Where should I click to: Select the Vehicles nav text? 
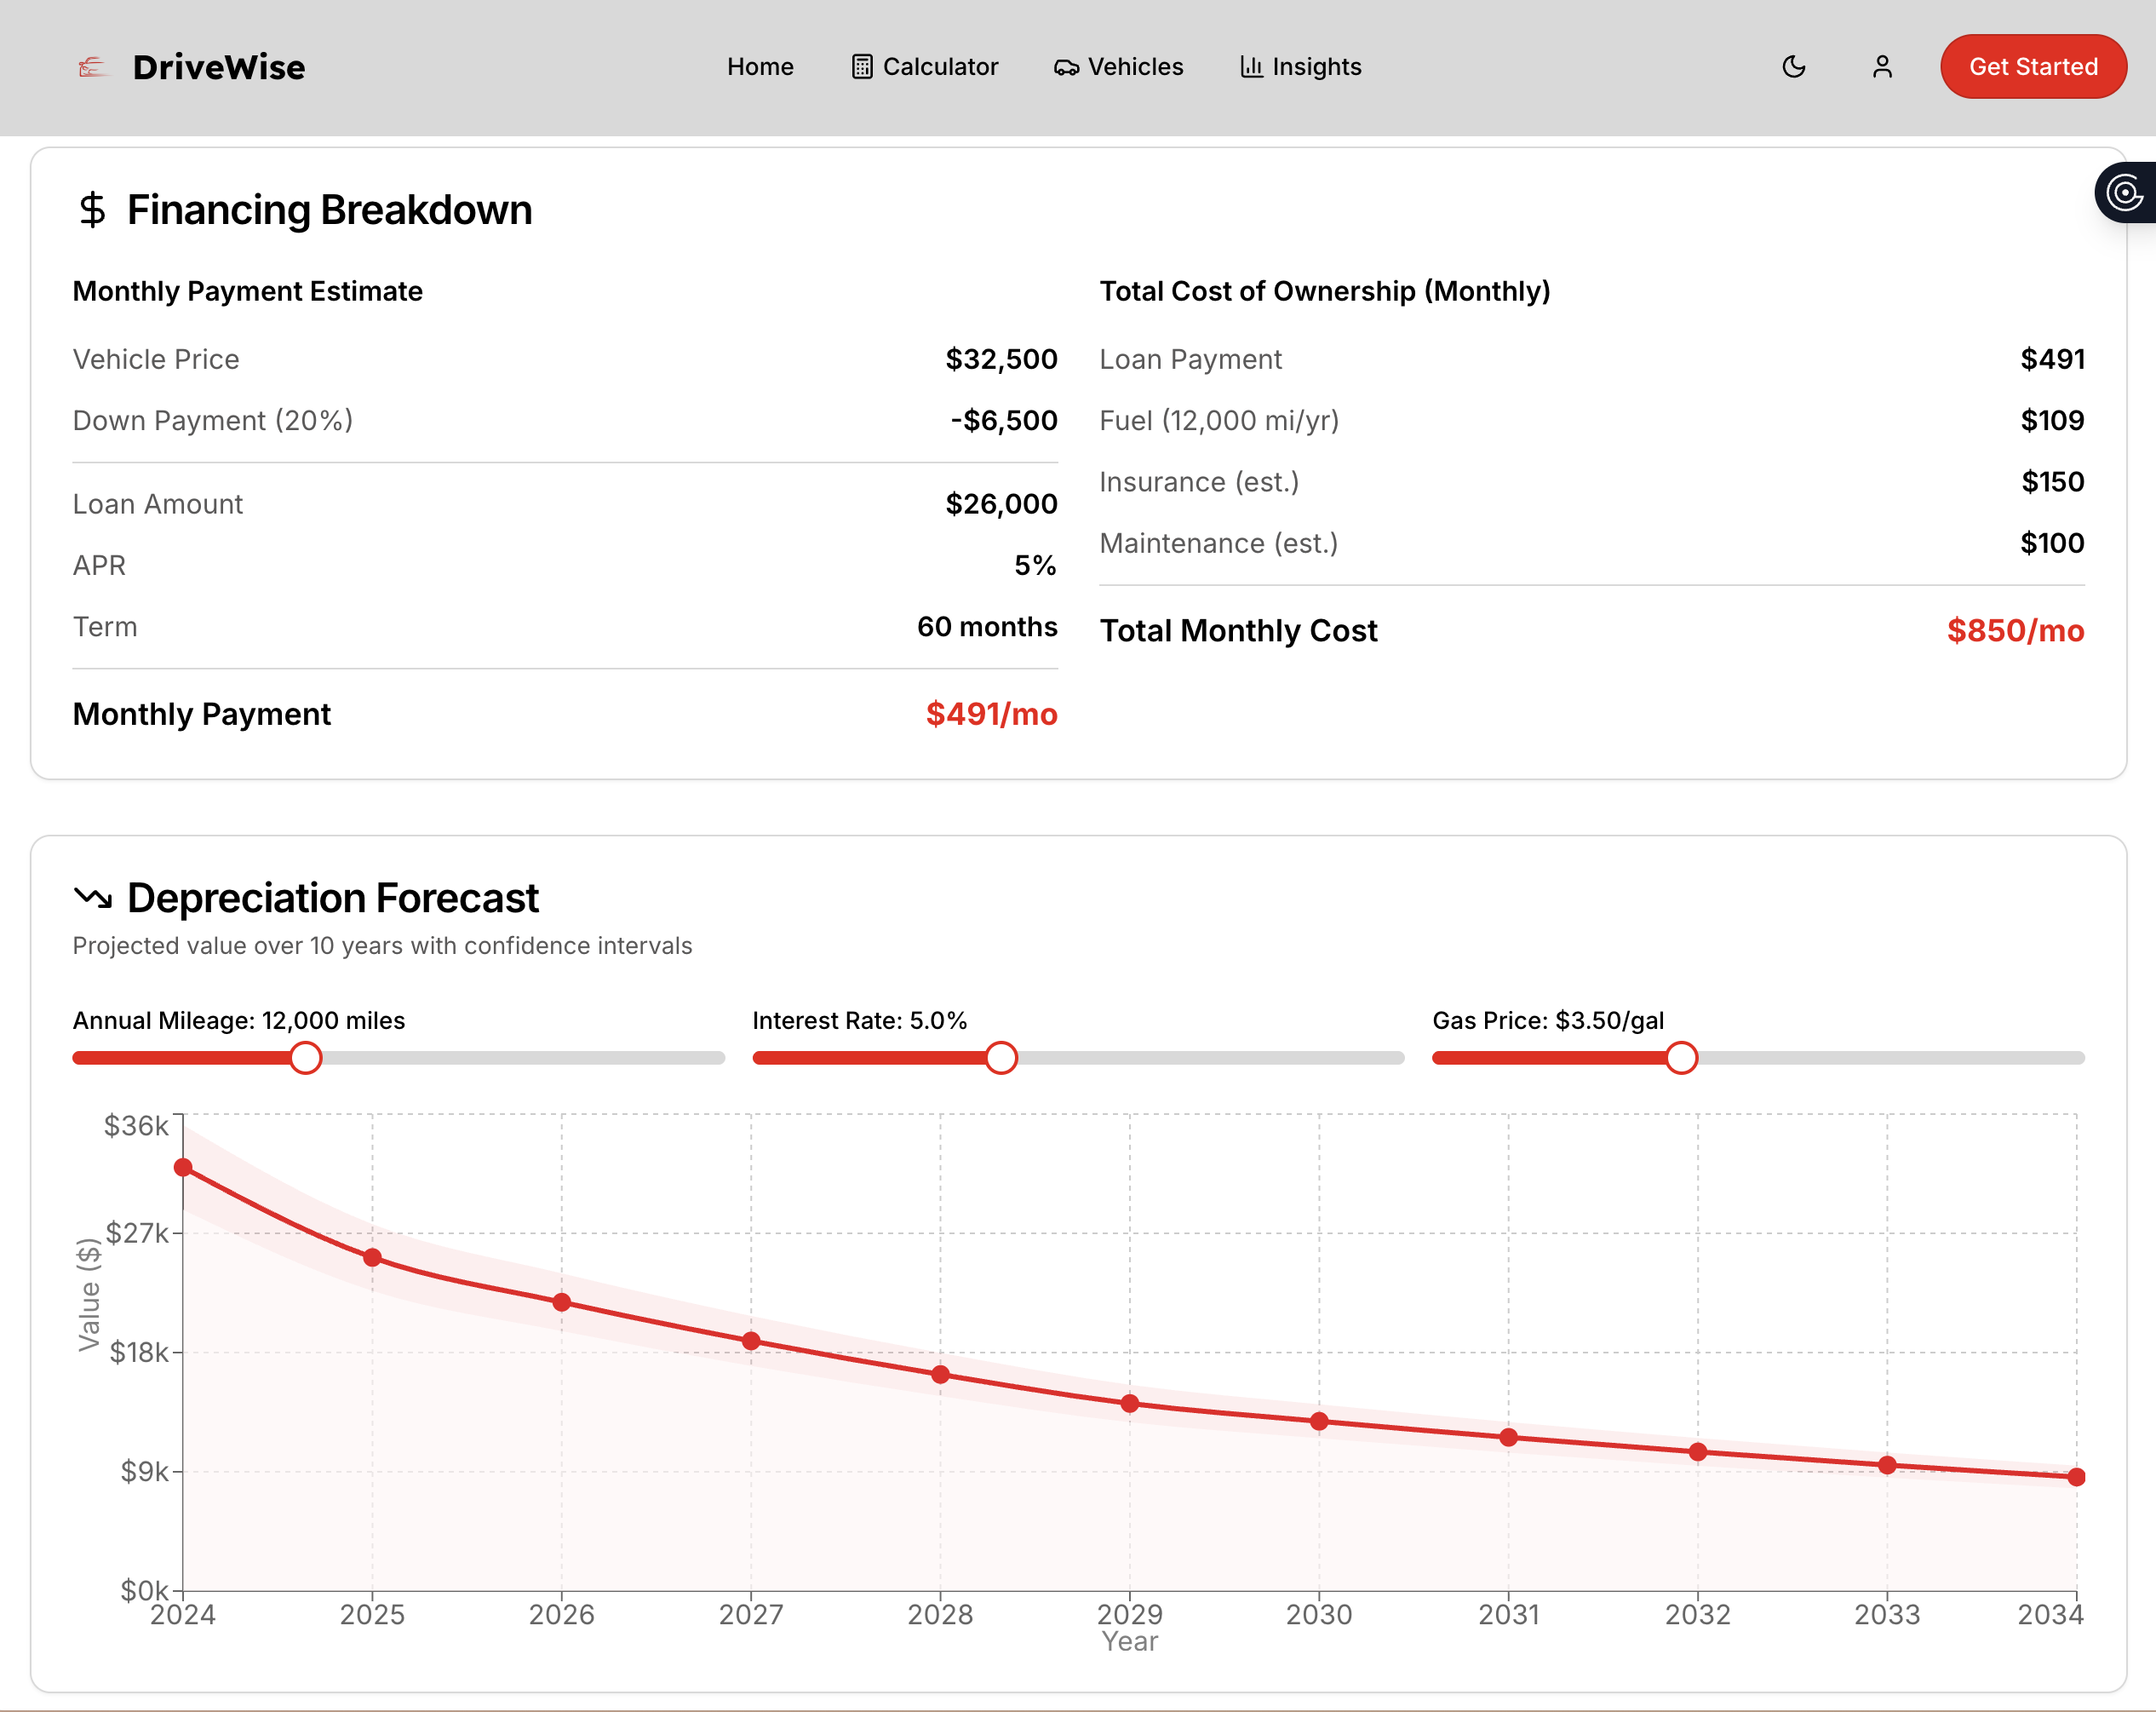pos(1135,67)
